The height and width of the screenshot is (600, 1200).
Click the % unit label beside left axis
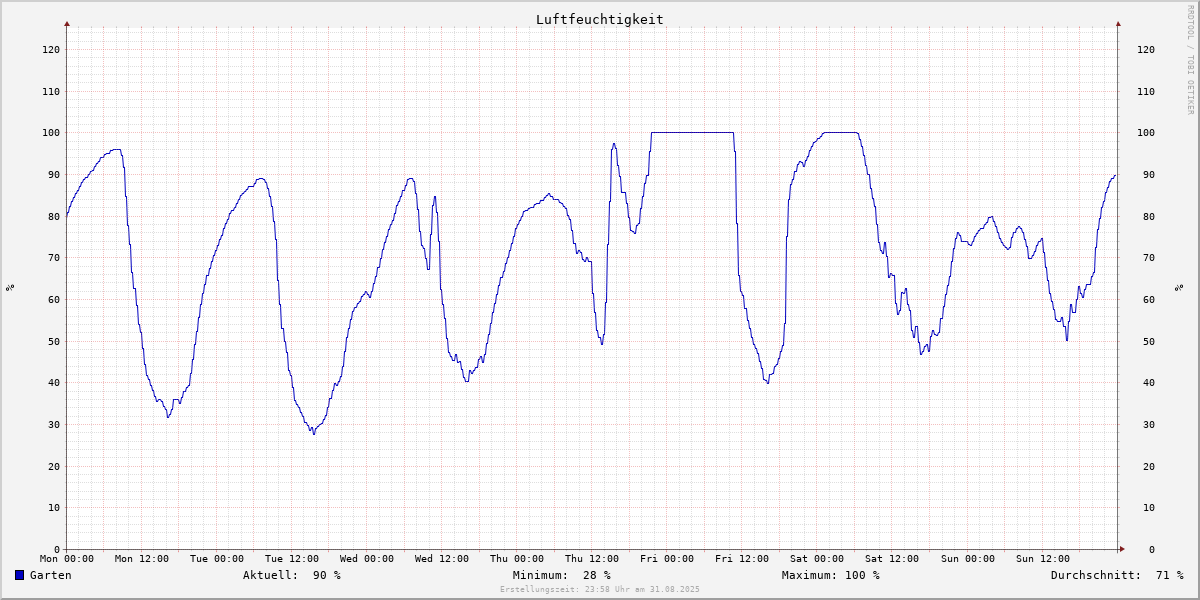coord(10,288)
